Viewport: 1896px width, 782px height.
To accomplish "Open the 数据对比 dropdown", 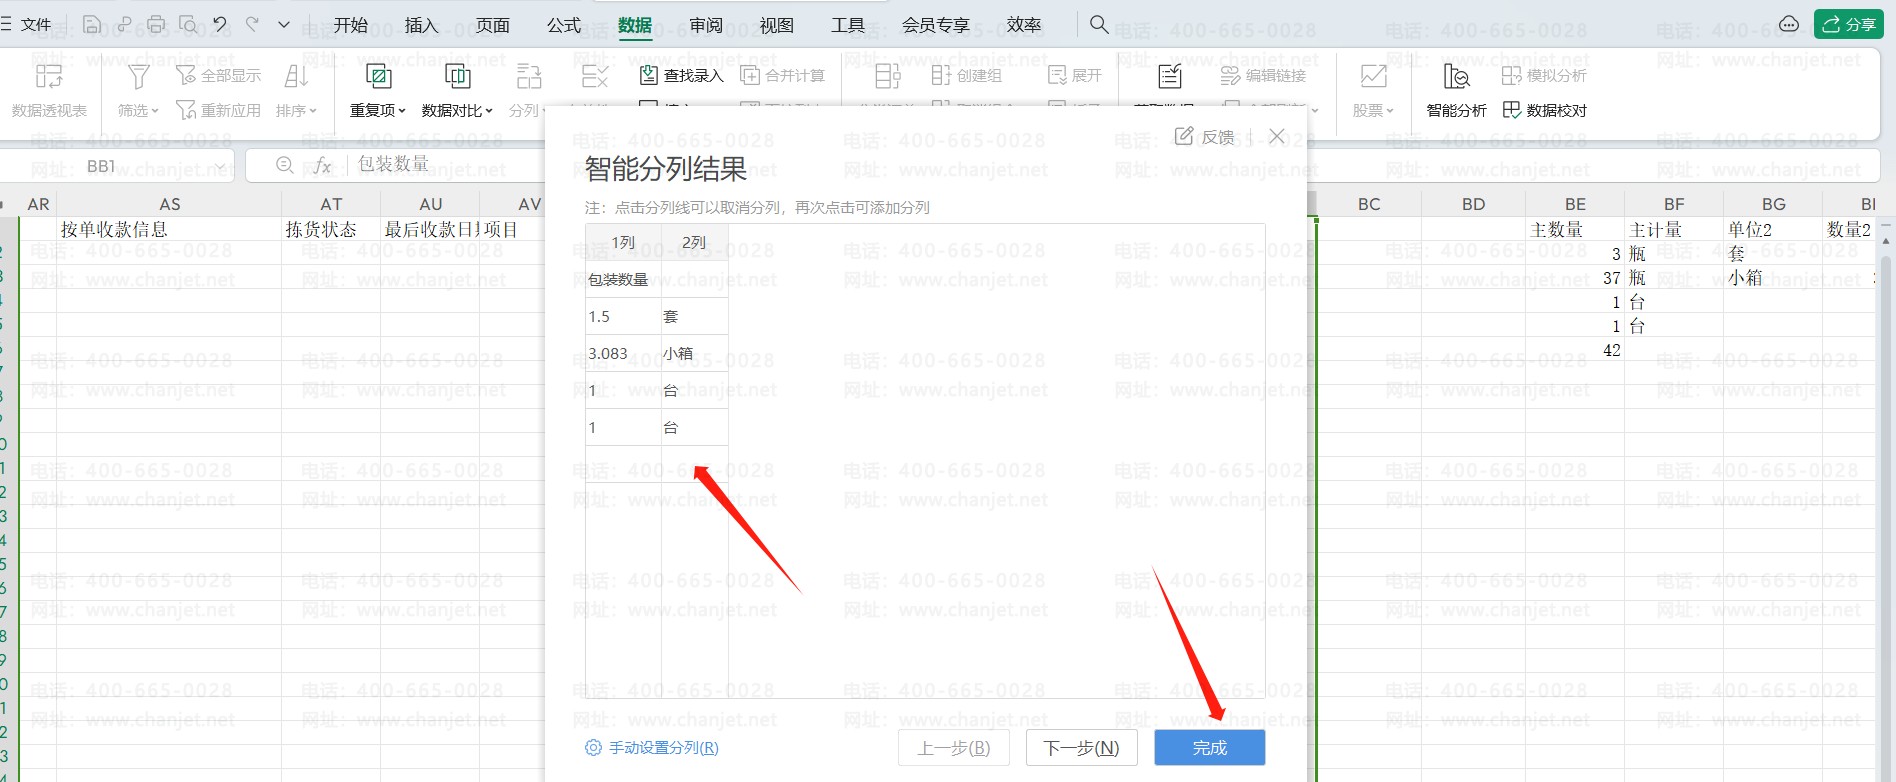I will 457,110.
